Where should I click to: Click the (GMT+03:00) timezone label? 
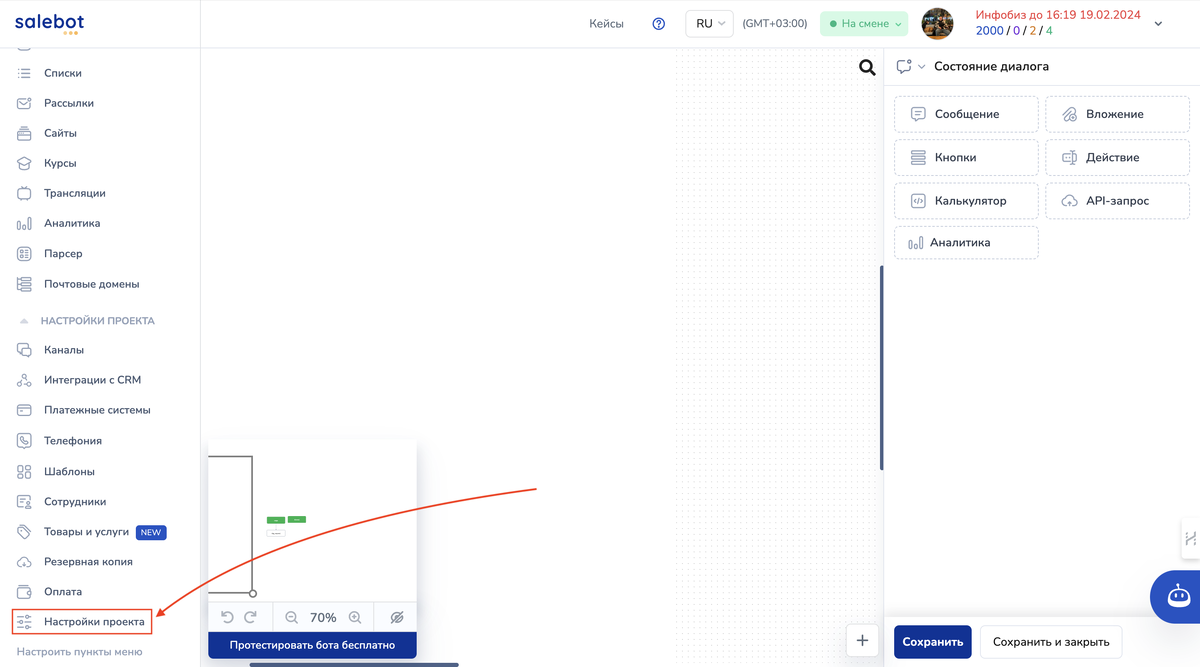coord(775,24)
